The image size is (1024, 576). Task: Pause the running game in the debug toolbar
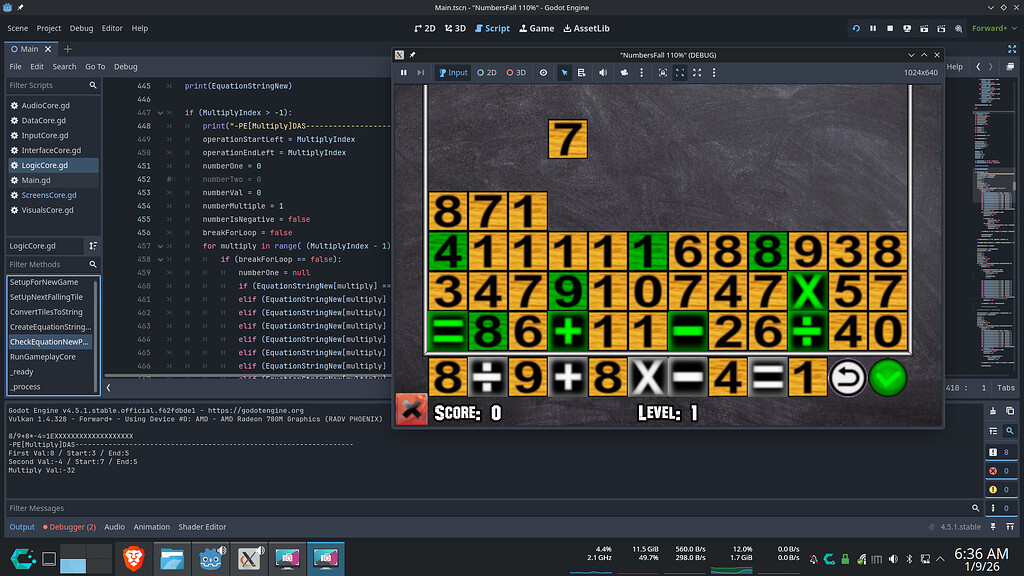click(404, 72)
